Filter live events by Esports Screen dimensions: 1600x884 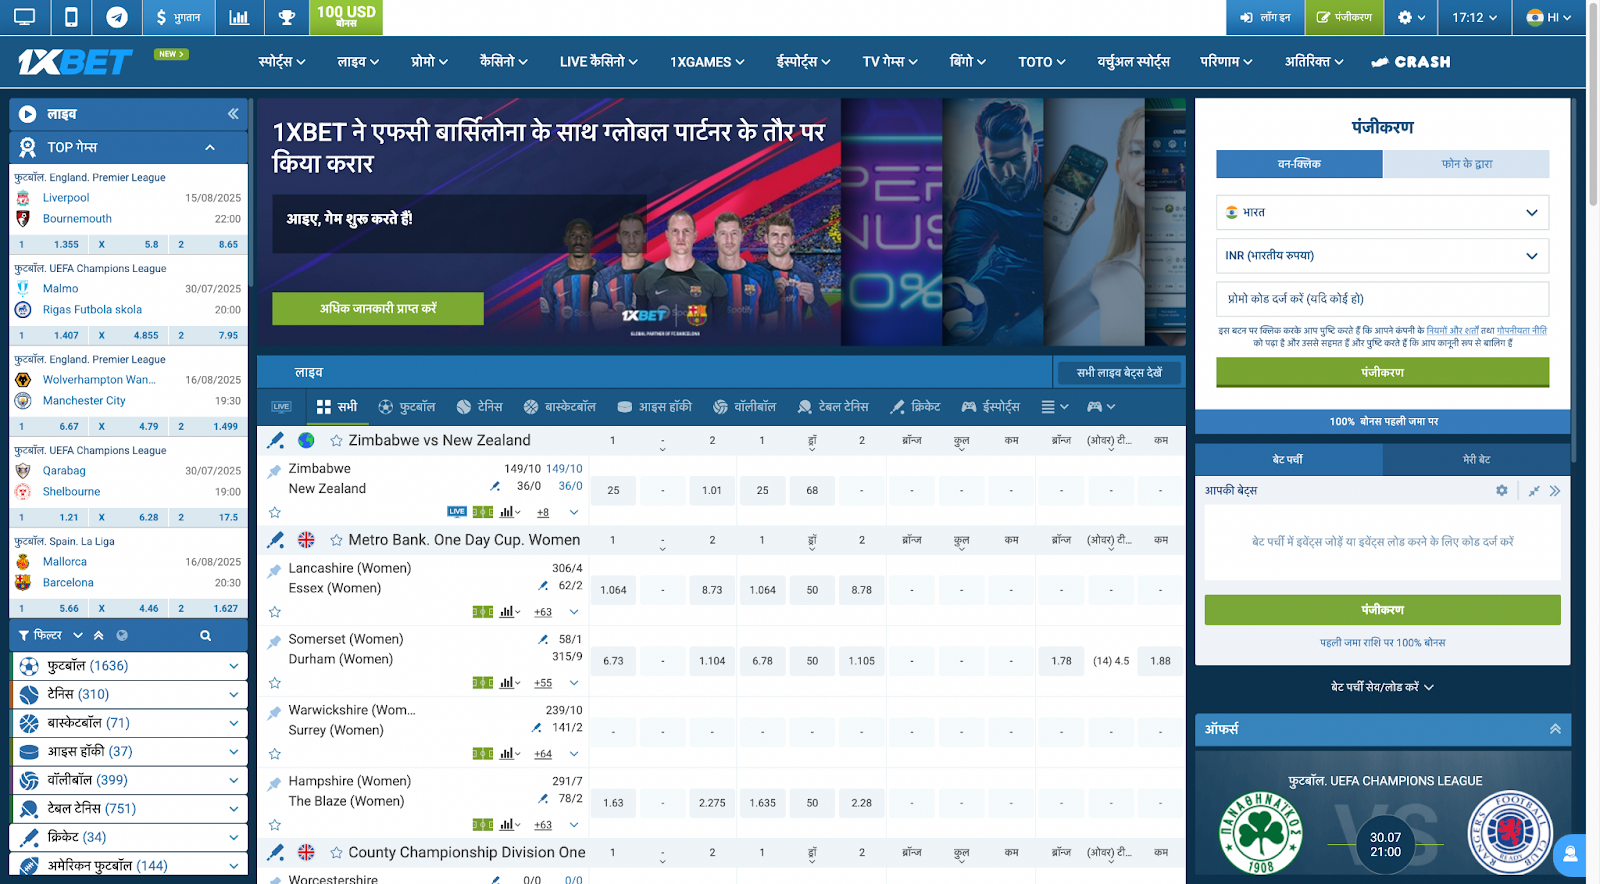[x=991, y=407]
